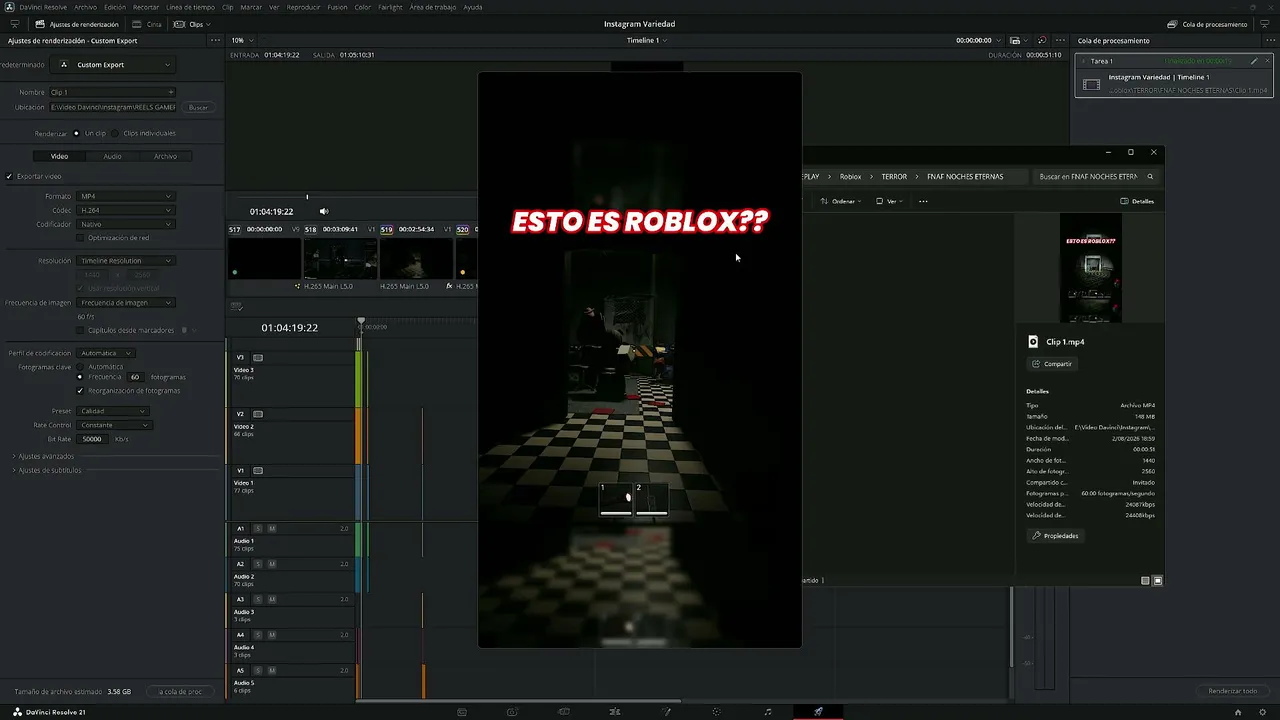Uncheck Exportar video checkbox
Screen dimensions: 1280x720
tap(9, 176)
